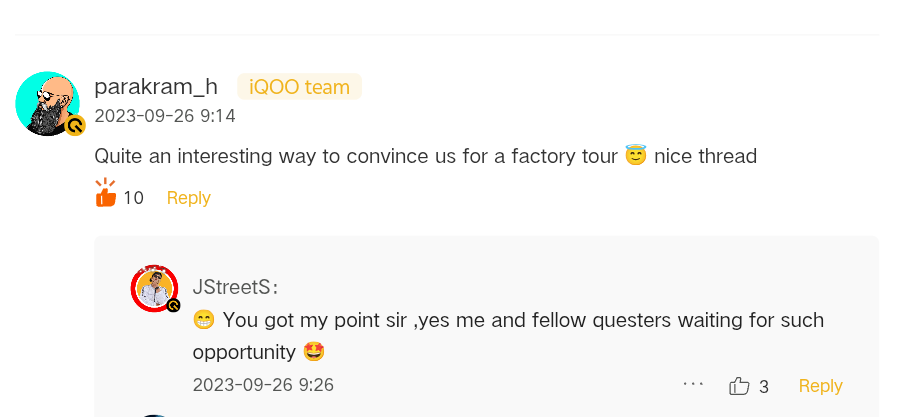Like parakram_h's comment with orange thumbs-up
This screenshot has width=921, height=417.
105,193
